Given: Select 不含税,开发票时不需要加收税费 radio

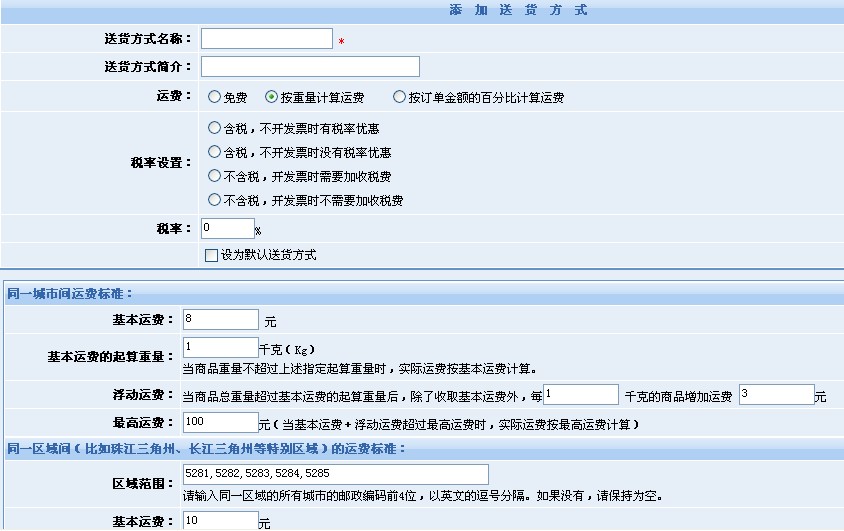Looking at the screenshot, I should [214, 200].
